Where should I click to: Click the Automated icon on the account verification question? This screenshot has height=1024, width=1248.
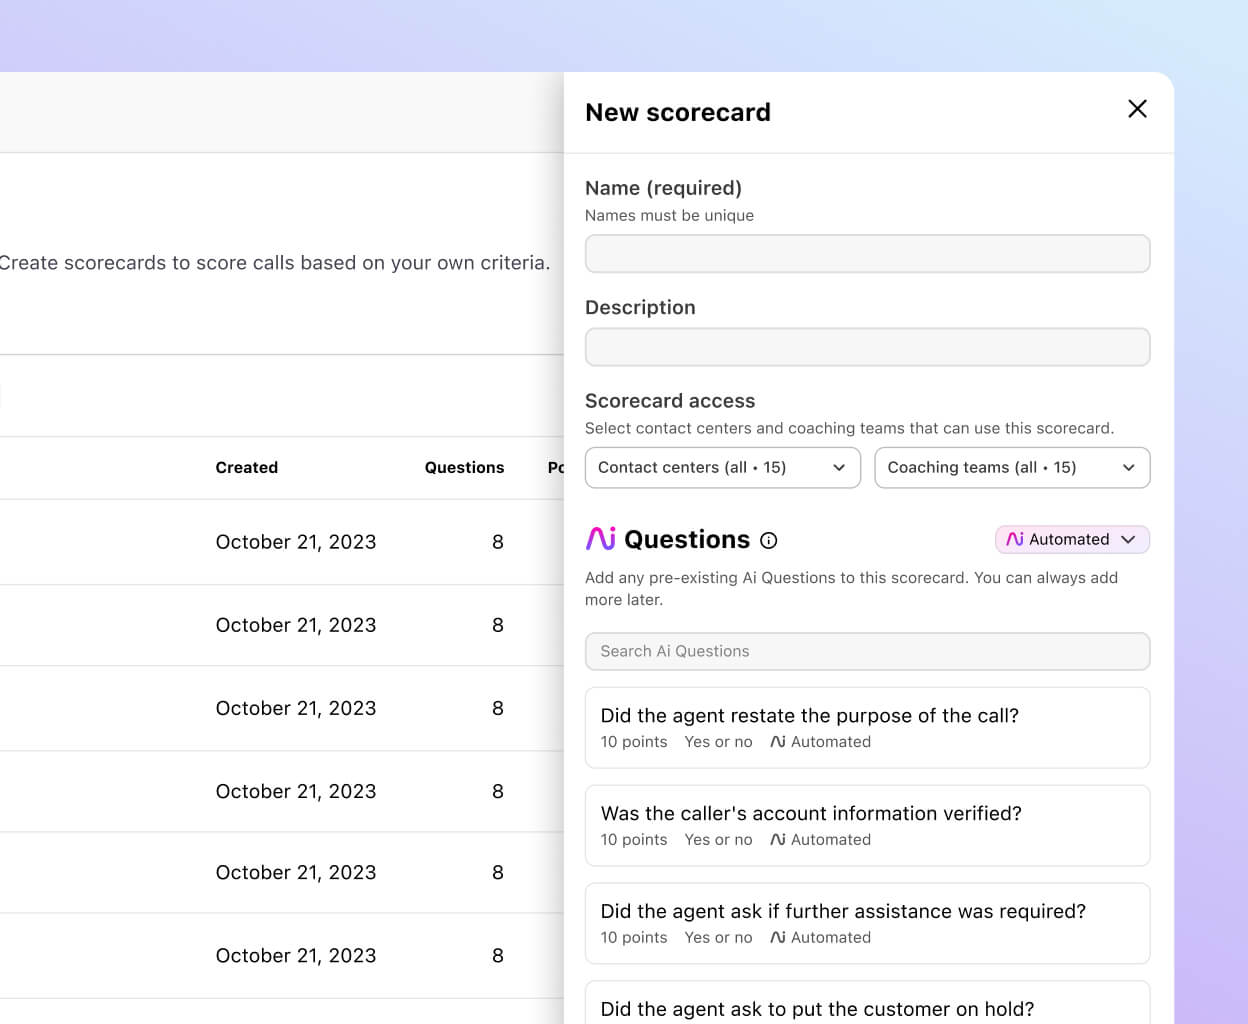(778, 839)
